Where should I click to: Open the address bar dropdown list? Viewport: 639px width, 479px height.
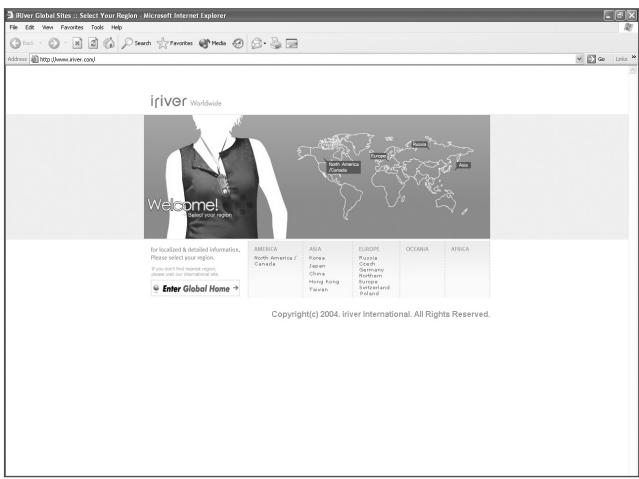[579, 60]
